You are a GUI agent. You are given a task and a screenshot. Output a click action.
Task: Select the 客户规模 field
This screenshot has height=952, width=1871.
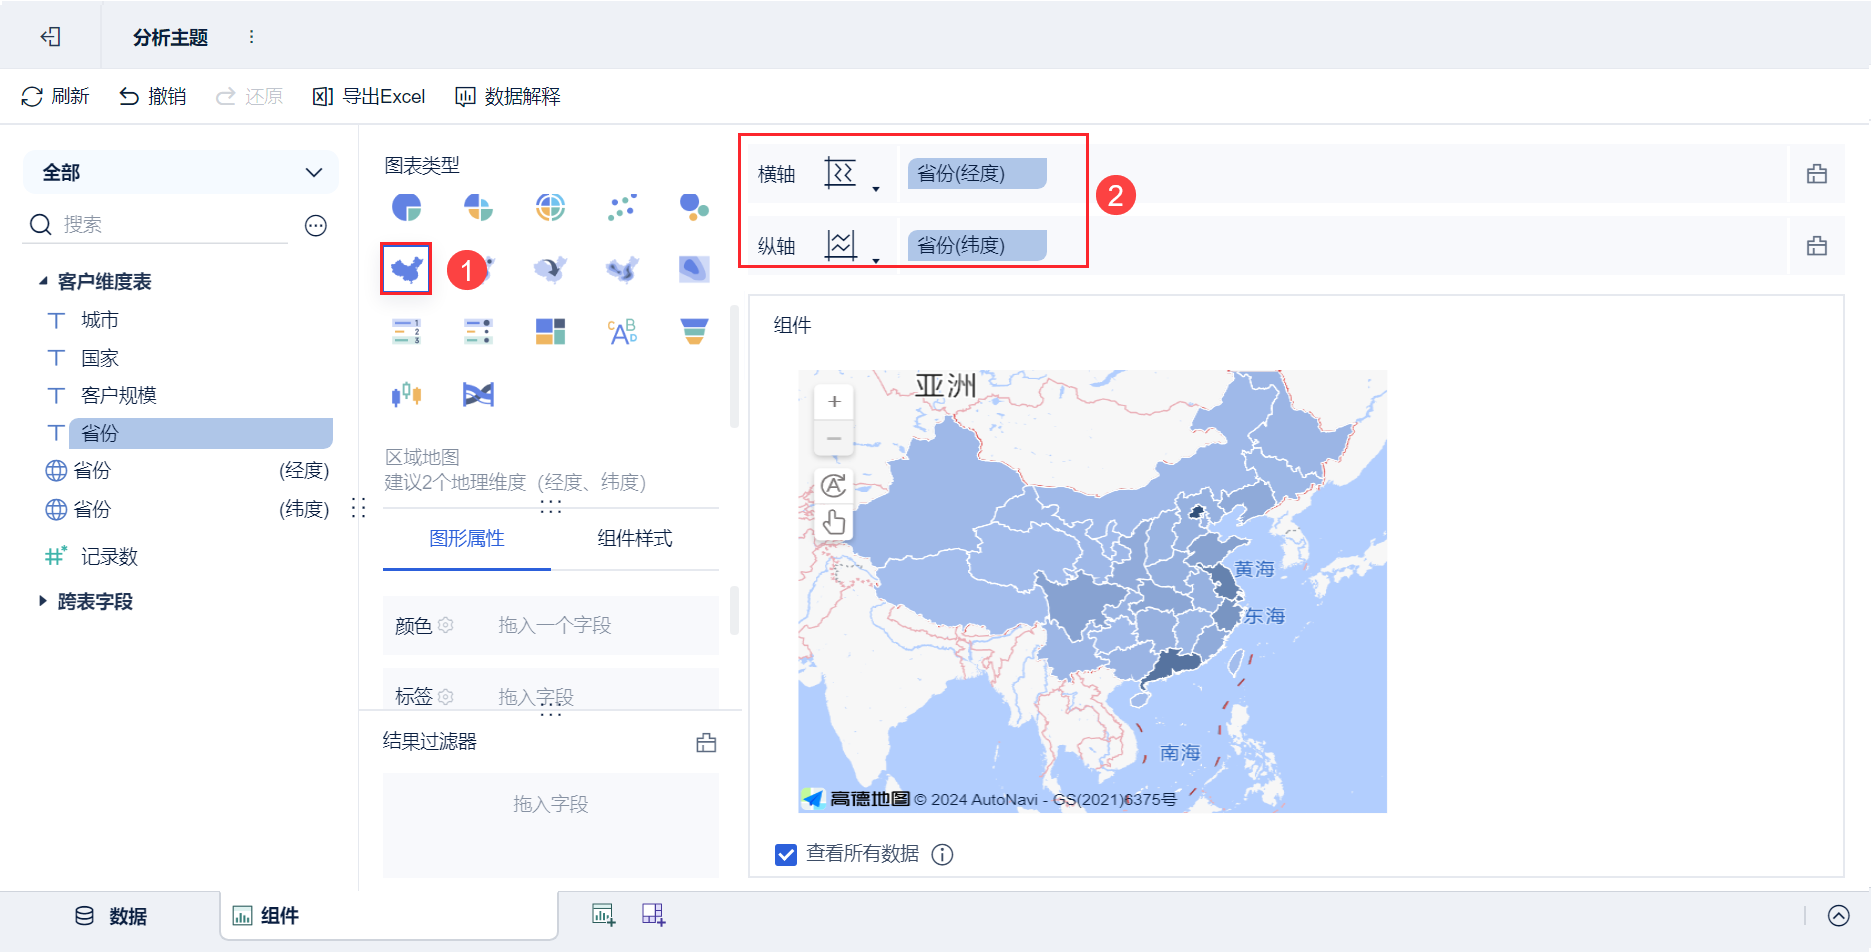pyautogui.click(x=118, y=395)
